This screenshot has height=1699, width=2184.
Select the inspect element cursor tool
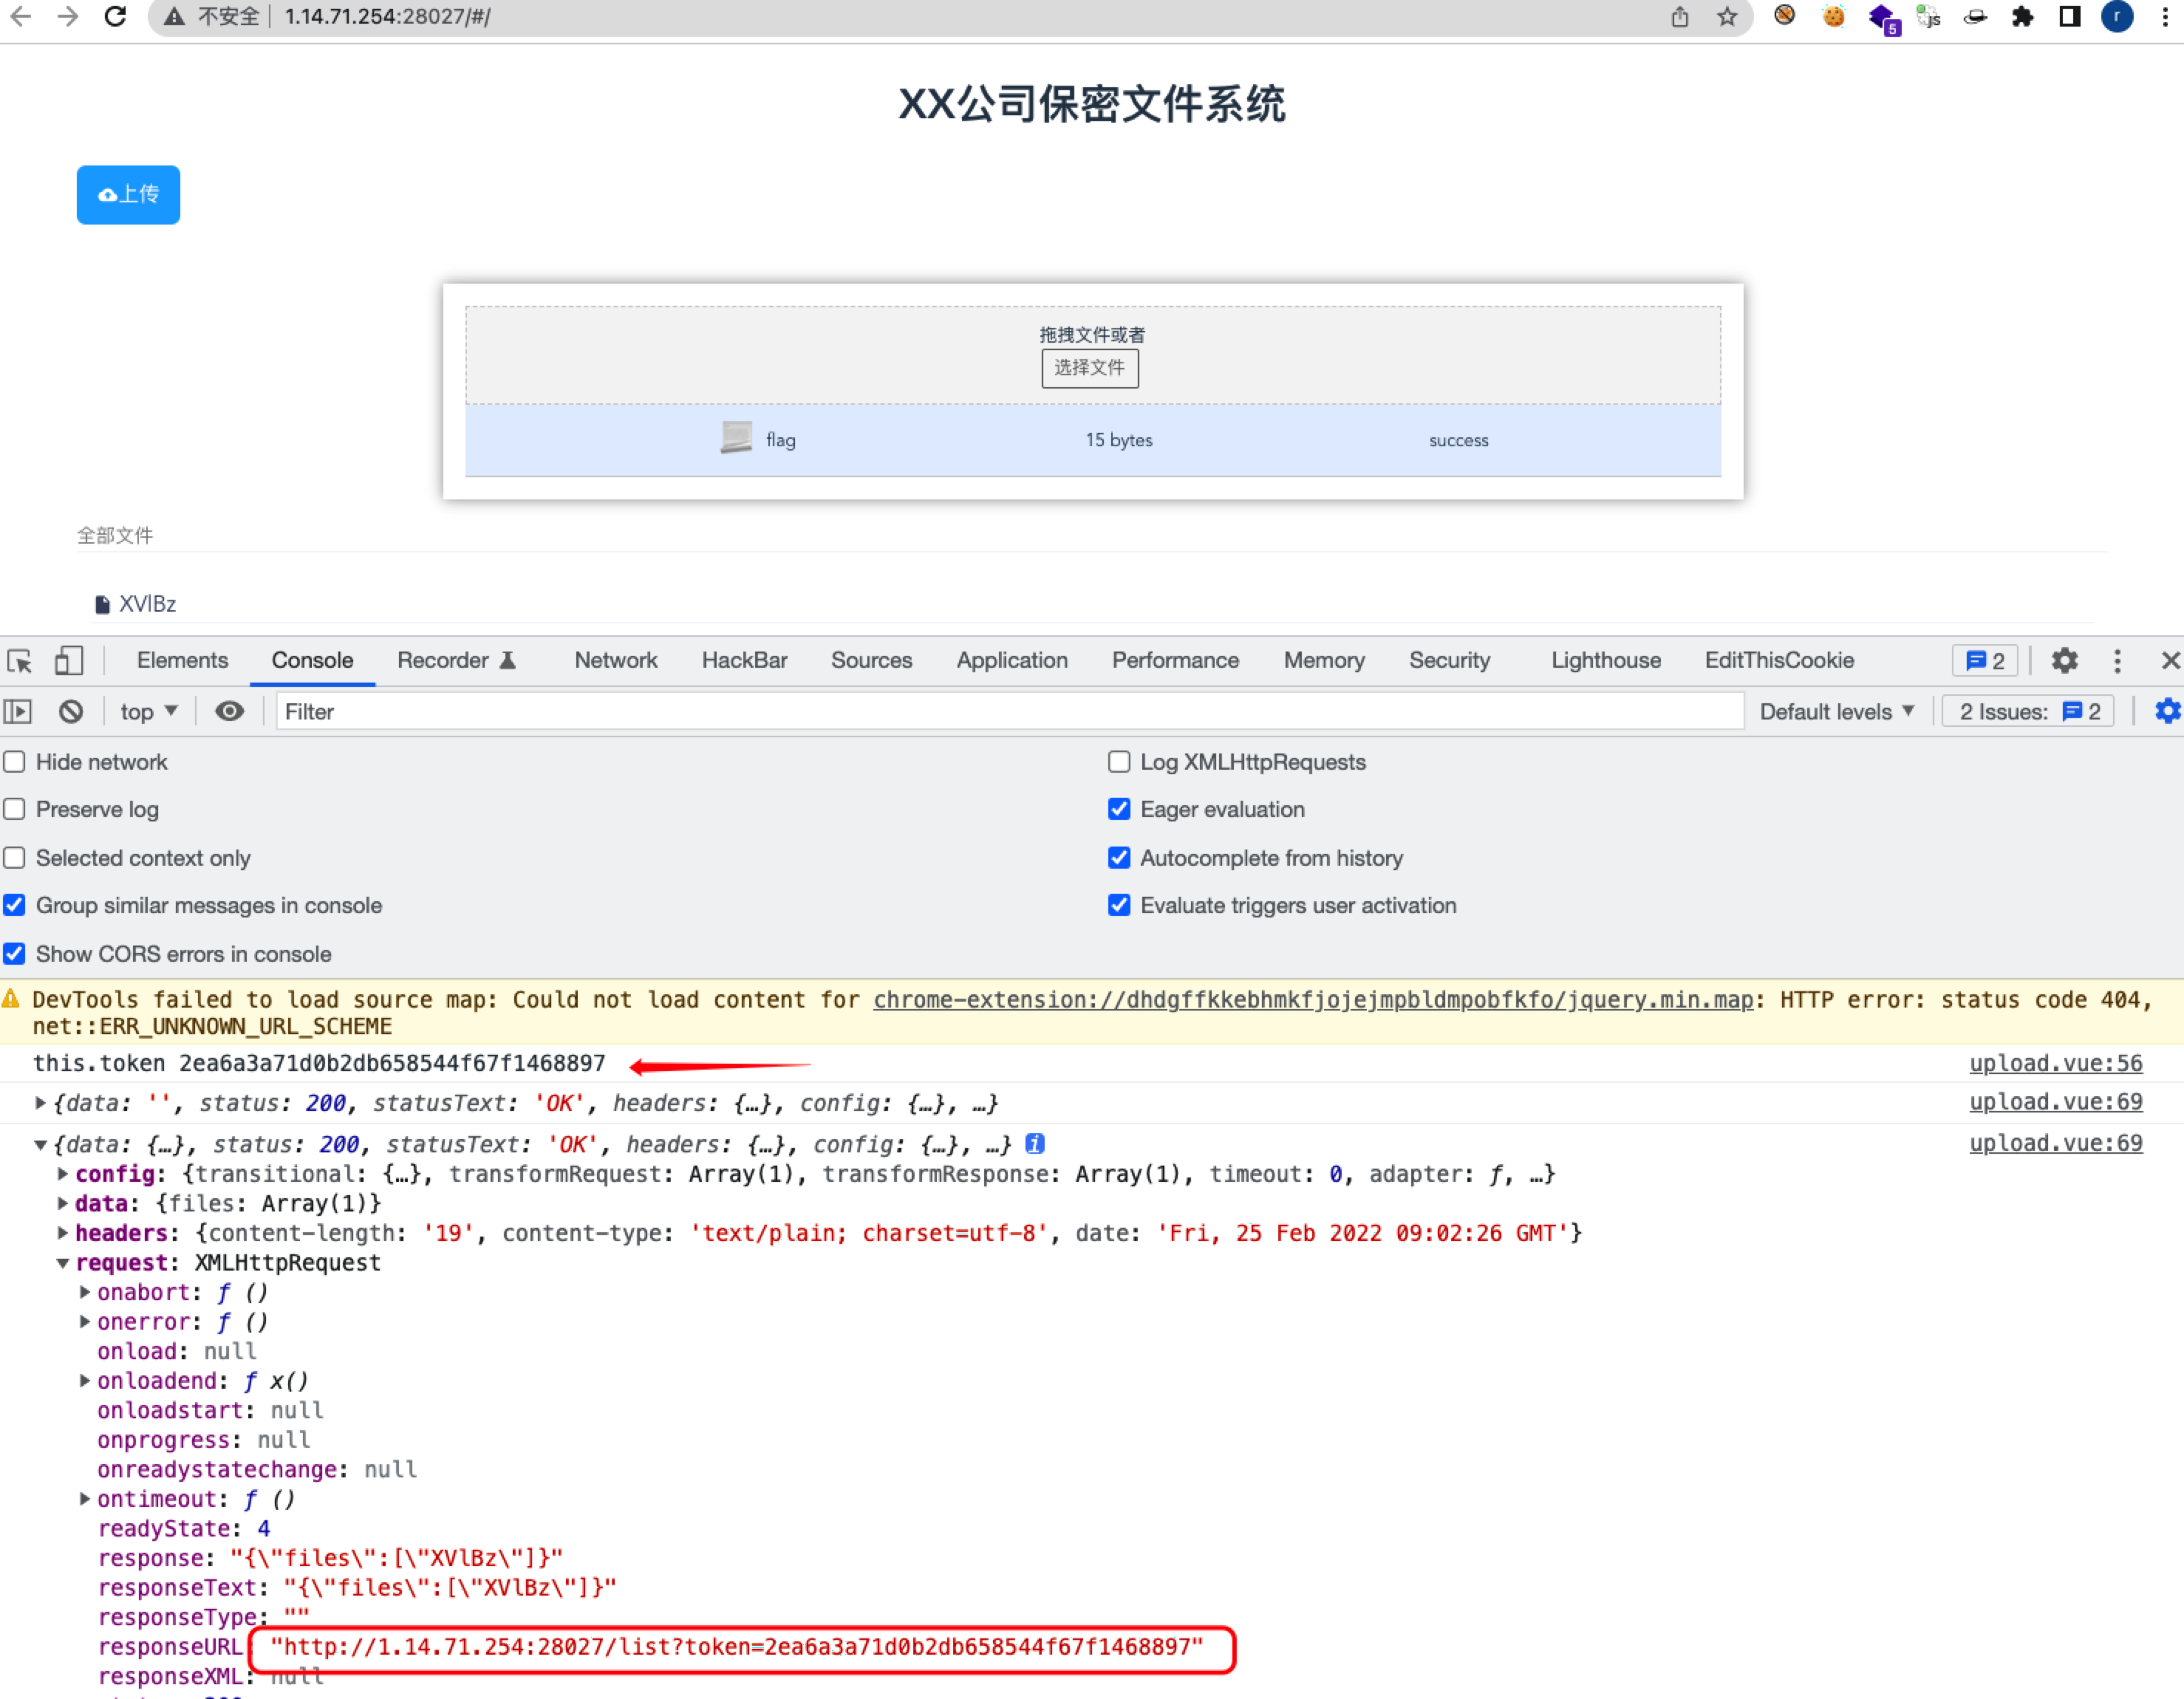[19, 660]
